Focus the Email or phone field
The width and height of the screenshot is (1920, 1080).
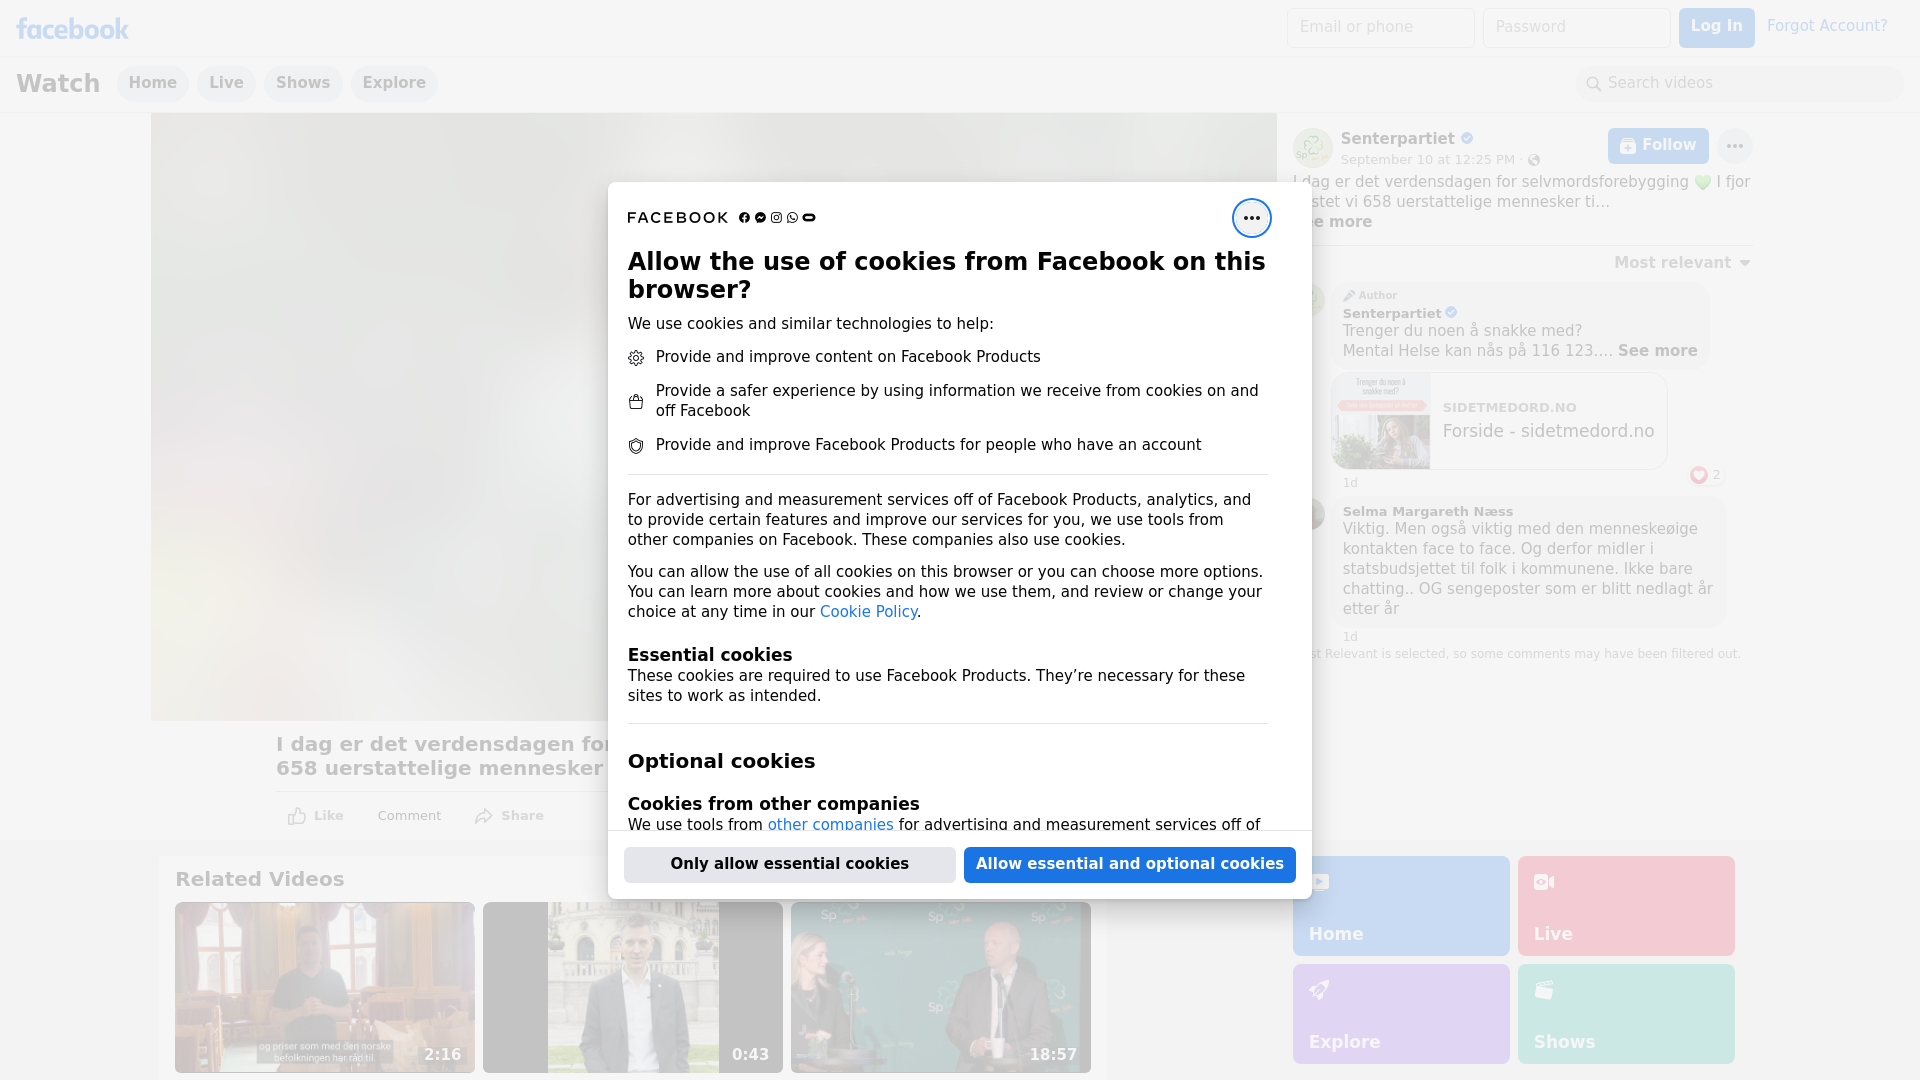coord(1380,27)
